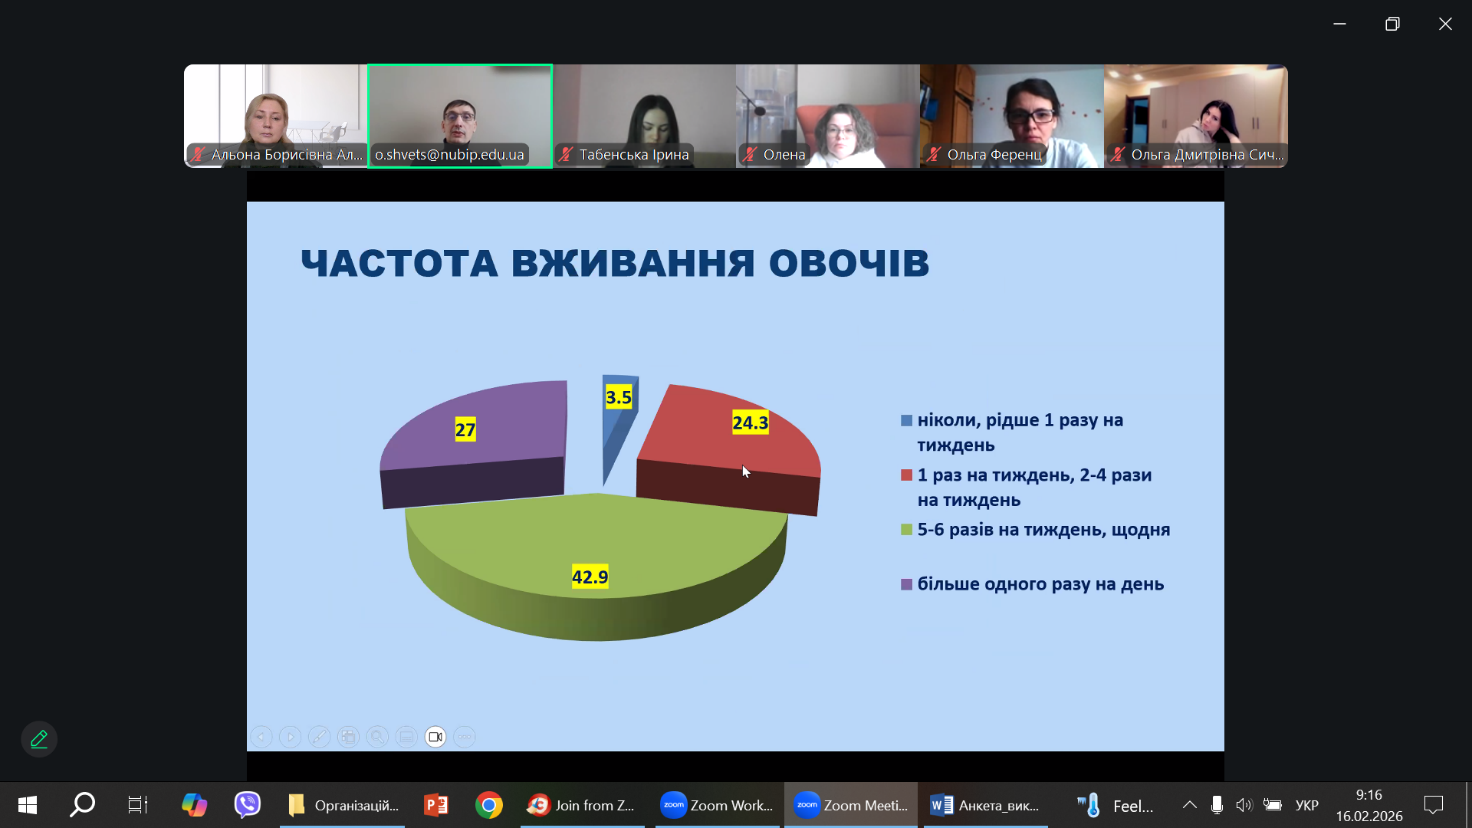Switch to PowerPoint on the taskbar
This screenshot has height=828, width=1472.
tap(436, 805)
